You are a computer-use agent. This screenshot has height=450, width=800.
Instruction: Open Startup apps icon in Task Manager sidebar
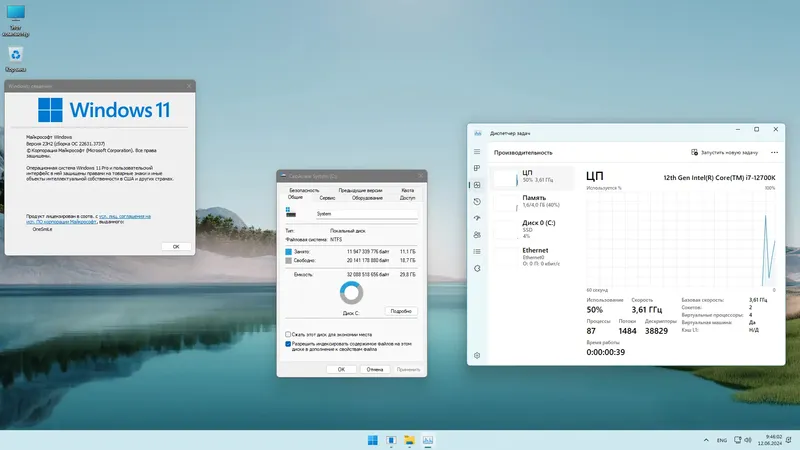click(477, 218)
